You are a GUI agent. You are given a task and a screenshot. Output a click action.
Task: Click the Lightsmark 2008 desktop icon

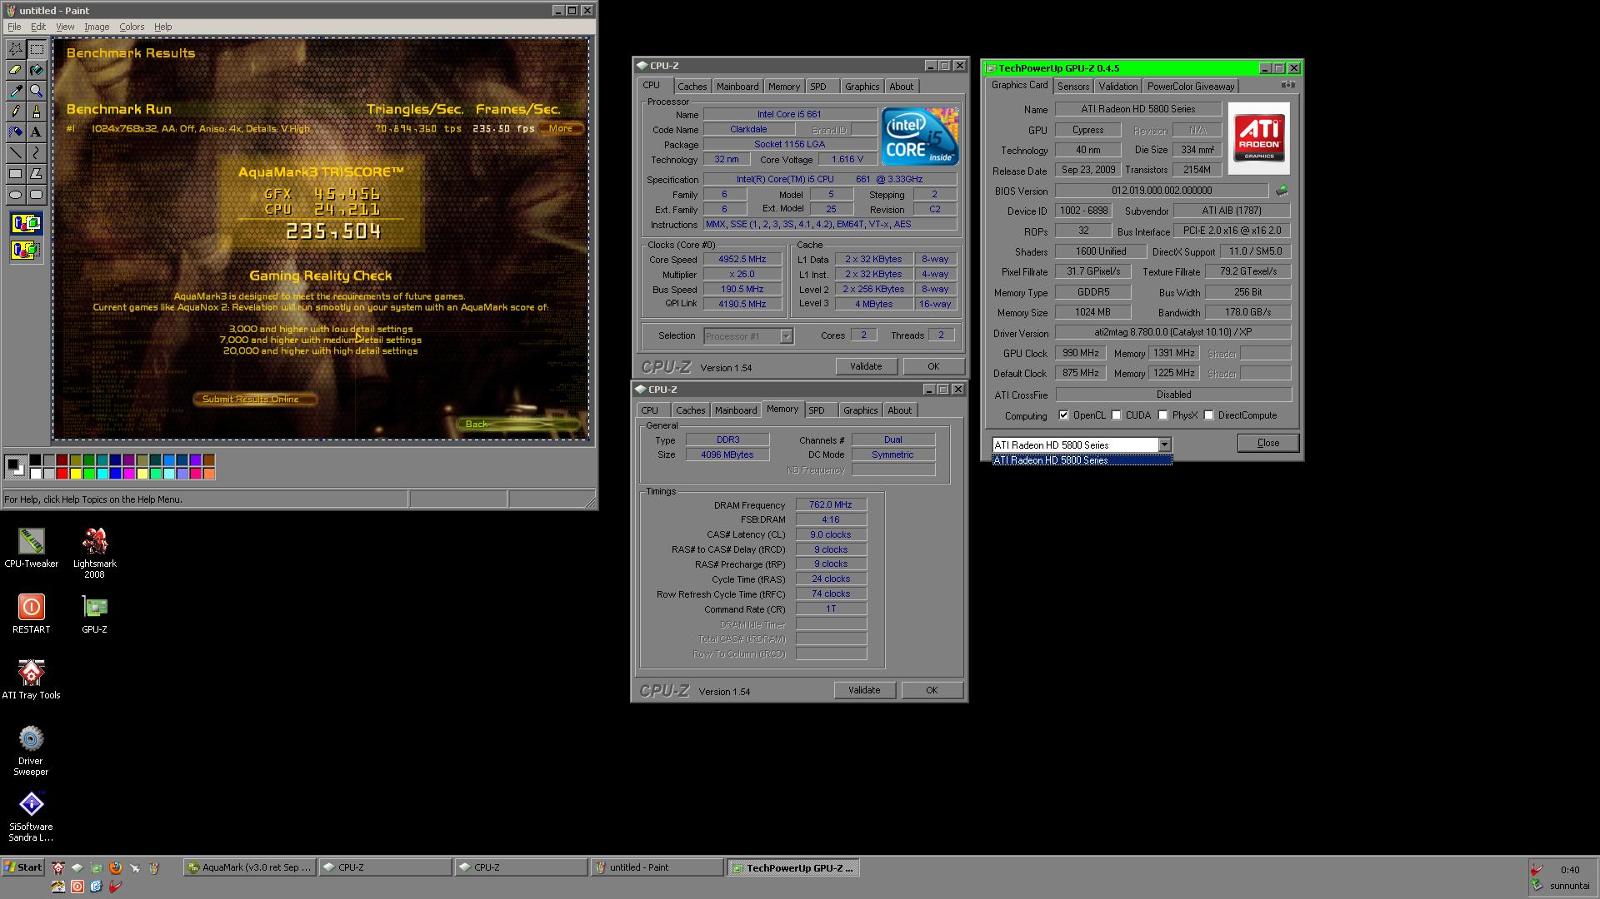[x=94, y=553]
